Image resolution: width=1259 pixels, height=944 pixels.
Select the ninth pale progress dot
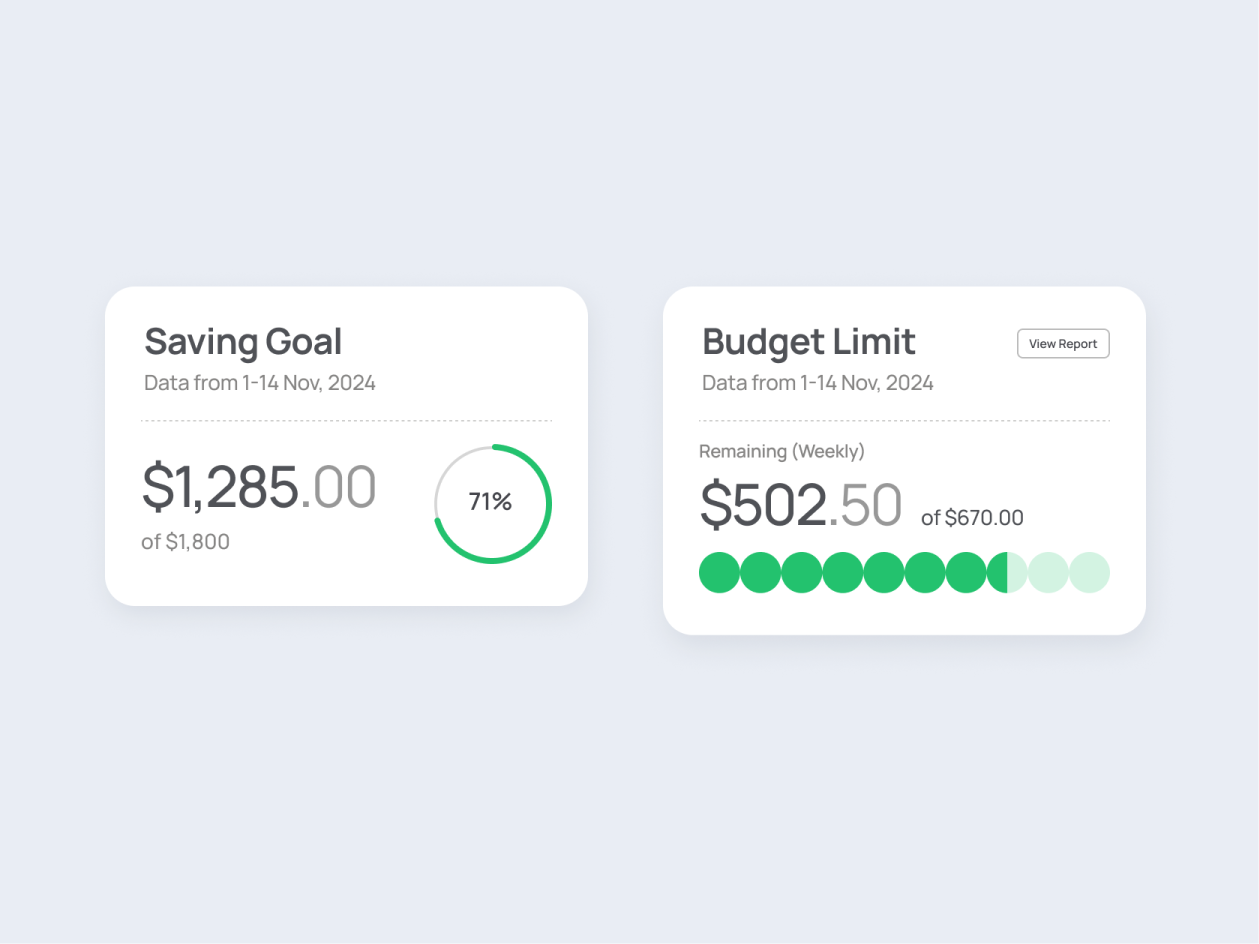(x=1048, y=572)
